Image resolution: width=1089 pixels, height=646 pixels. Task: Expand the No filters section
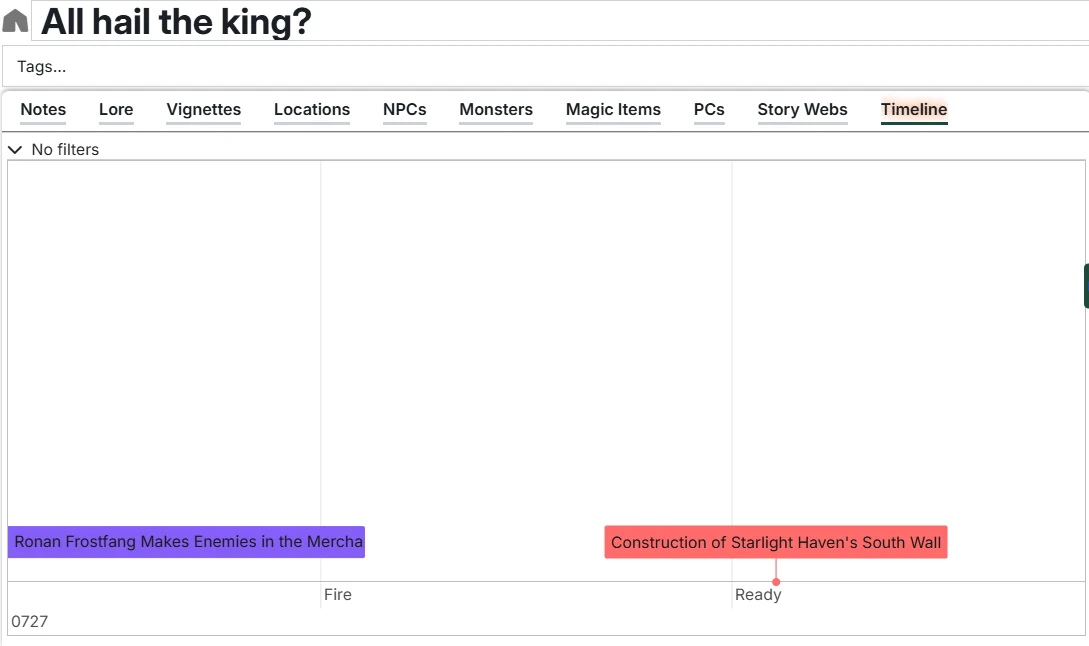point(65,149)
